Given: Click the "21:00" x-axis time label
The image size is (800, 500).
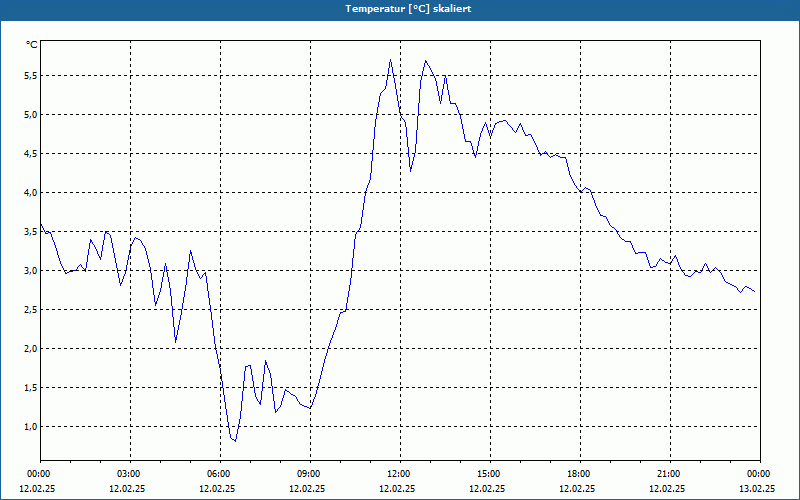Looking at the screenshot, I should pos(667,474).
